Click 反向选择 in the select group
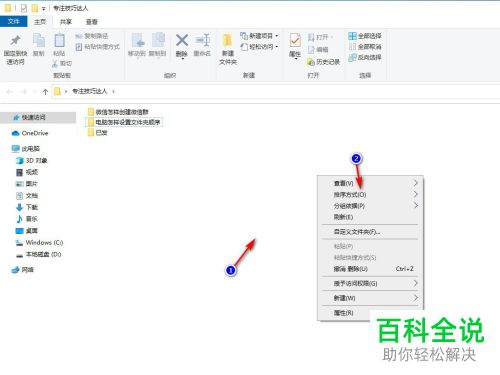 pyautogui.click(x=365, y=57)
